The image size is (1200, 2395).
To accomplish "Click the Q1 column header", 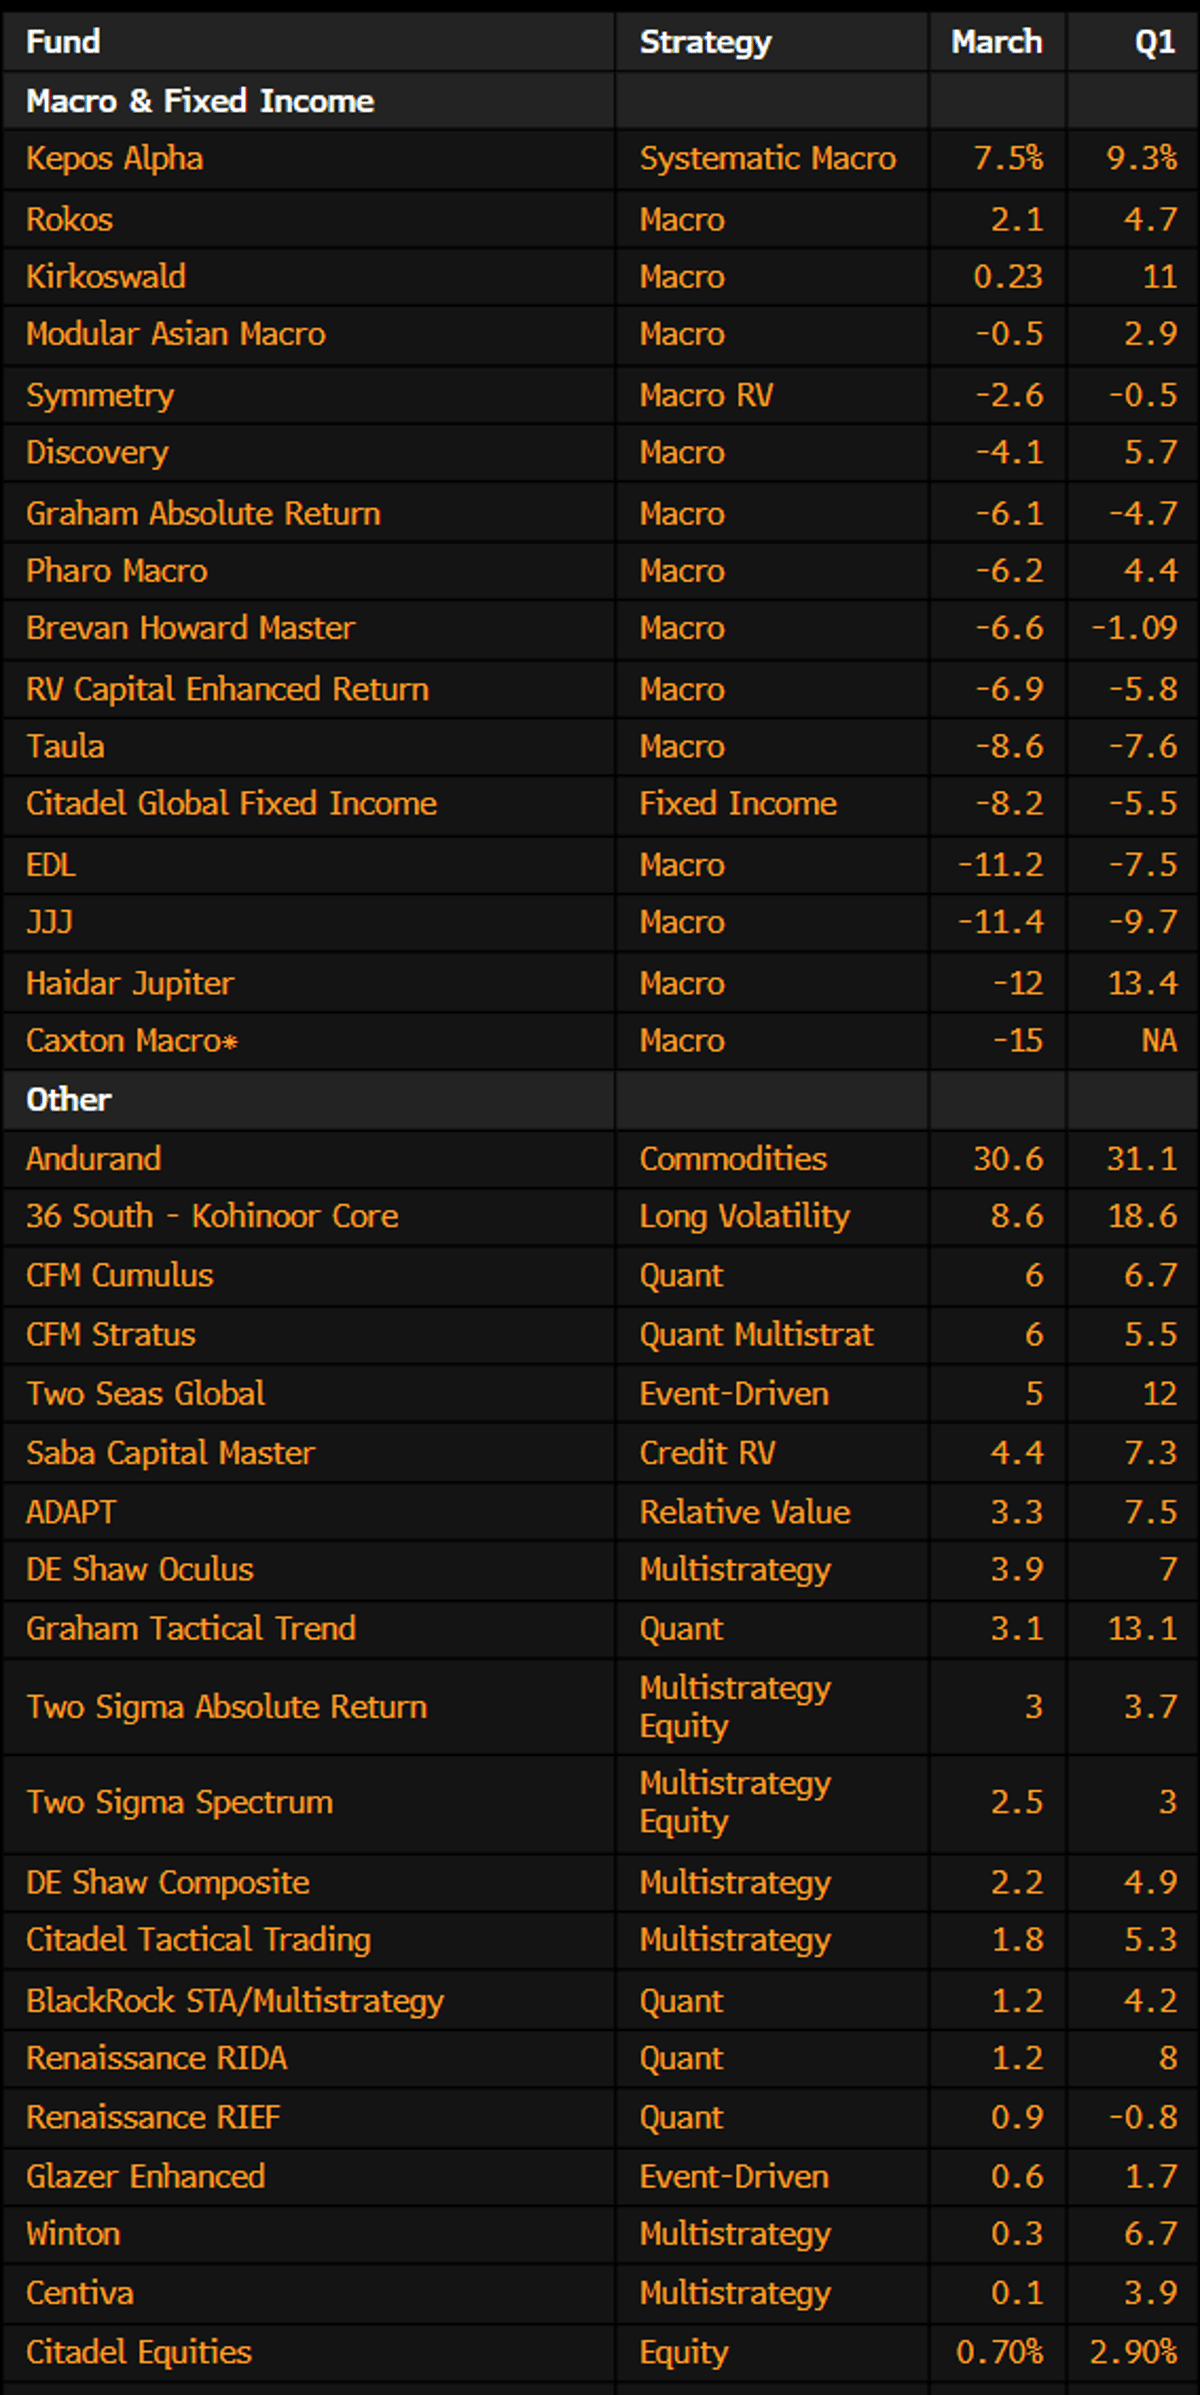I will (1155, 42).
